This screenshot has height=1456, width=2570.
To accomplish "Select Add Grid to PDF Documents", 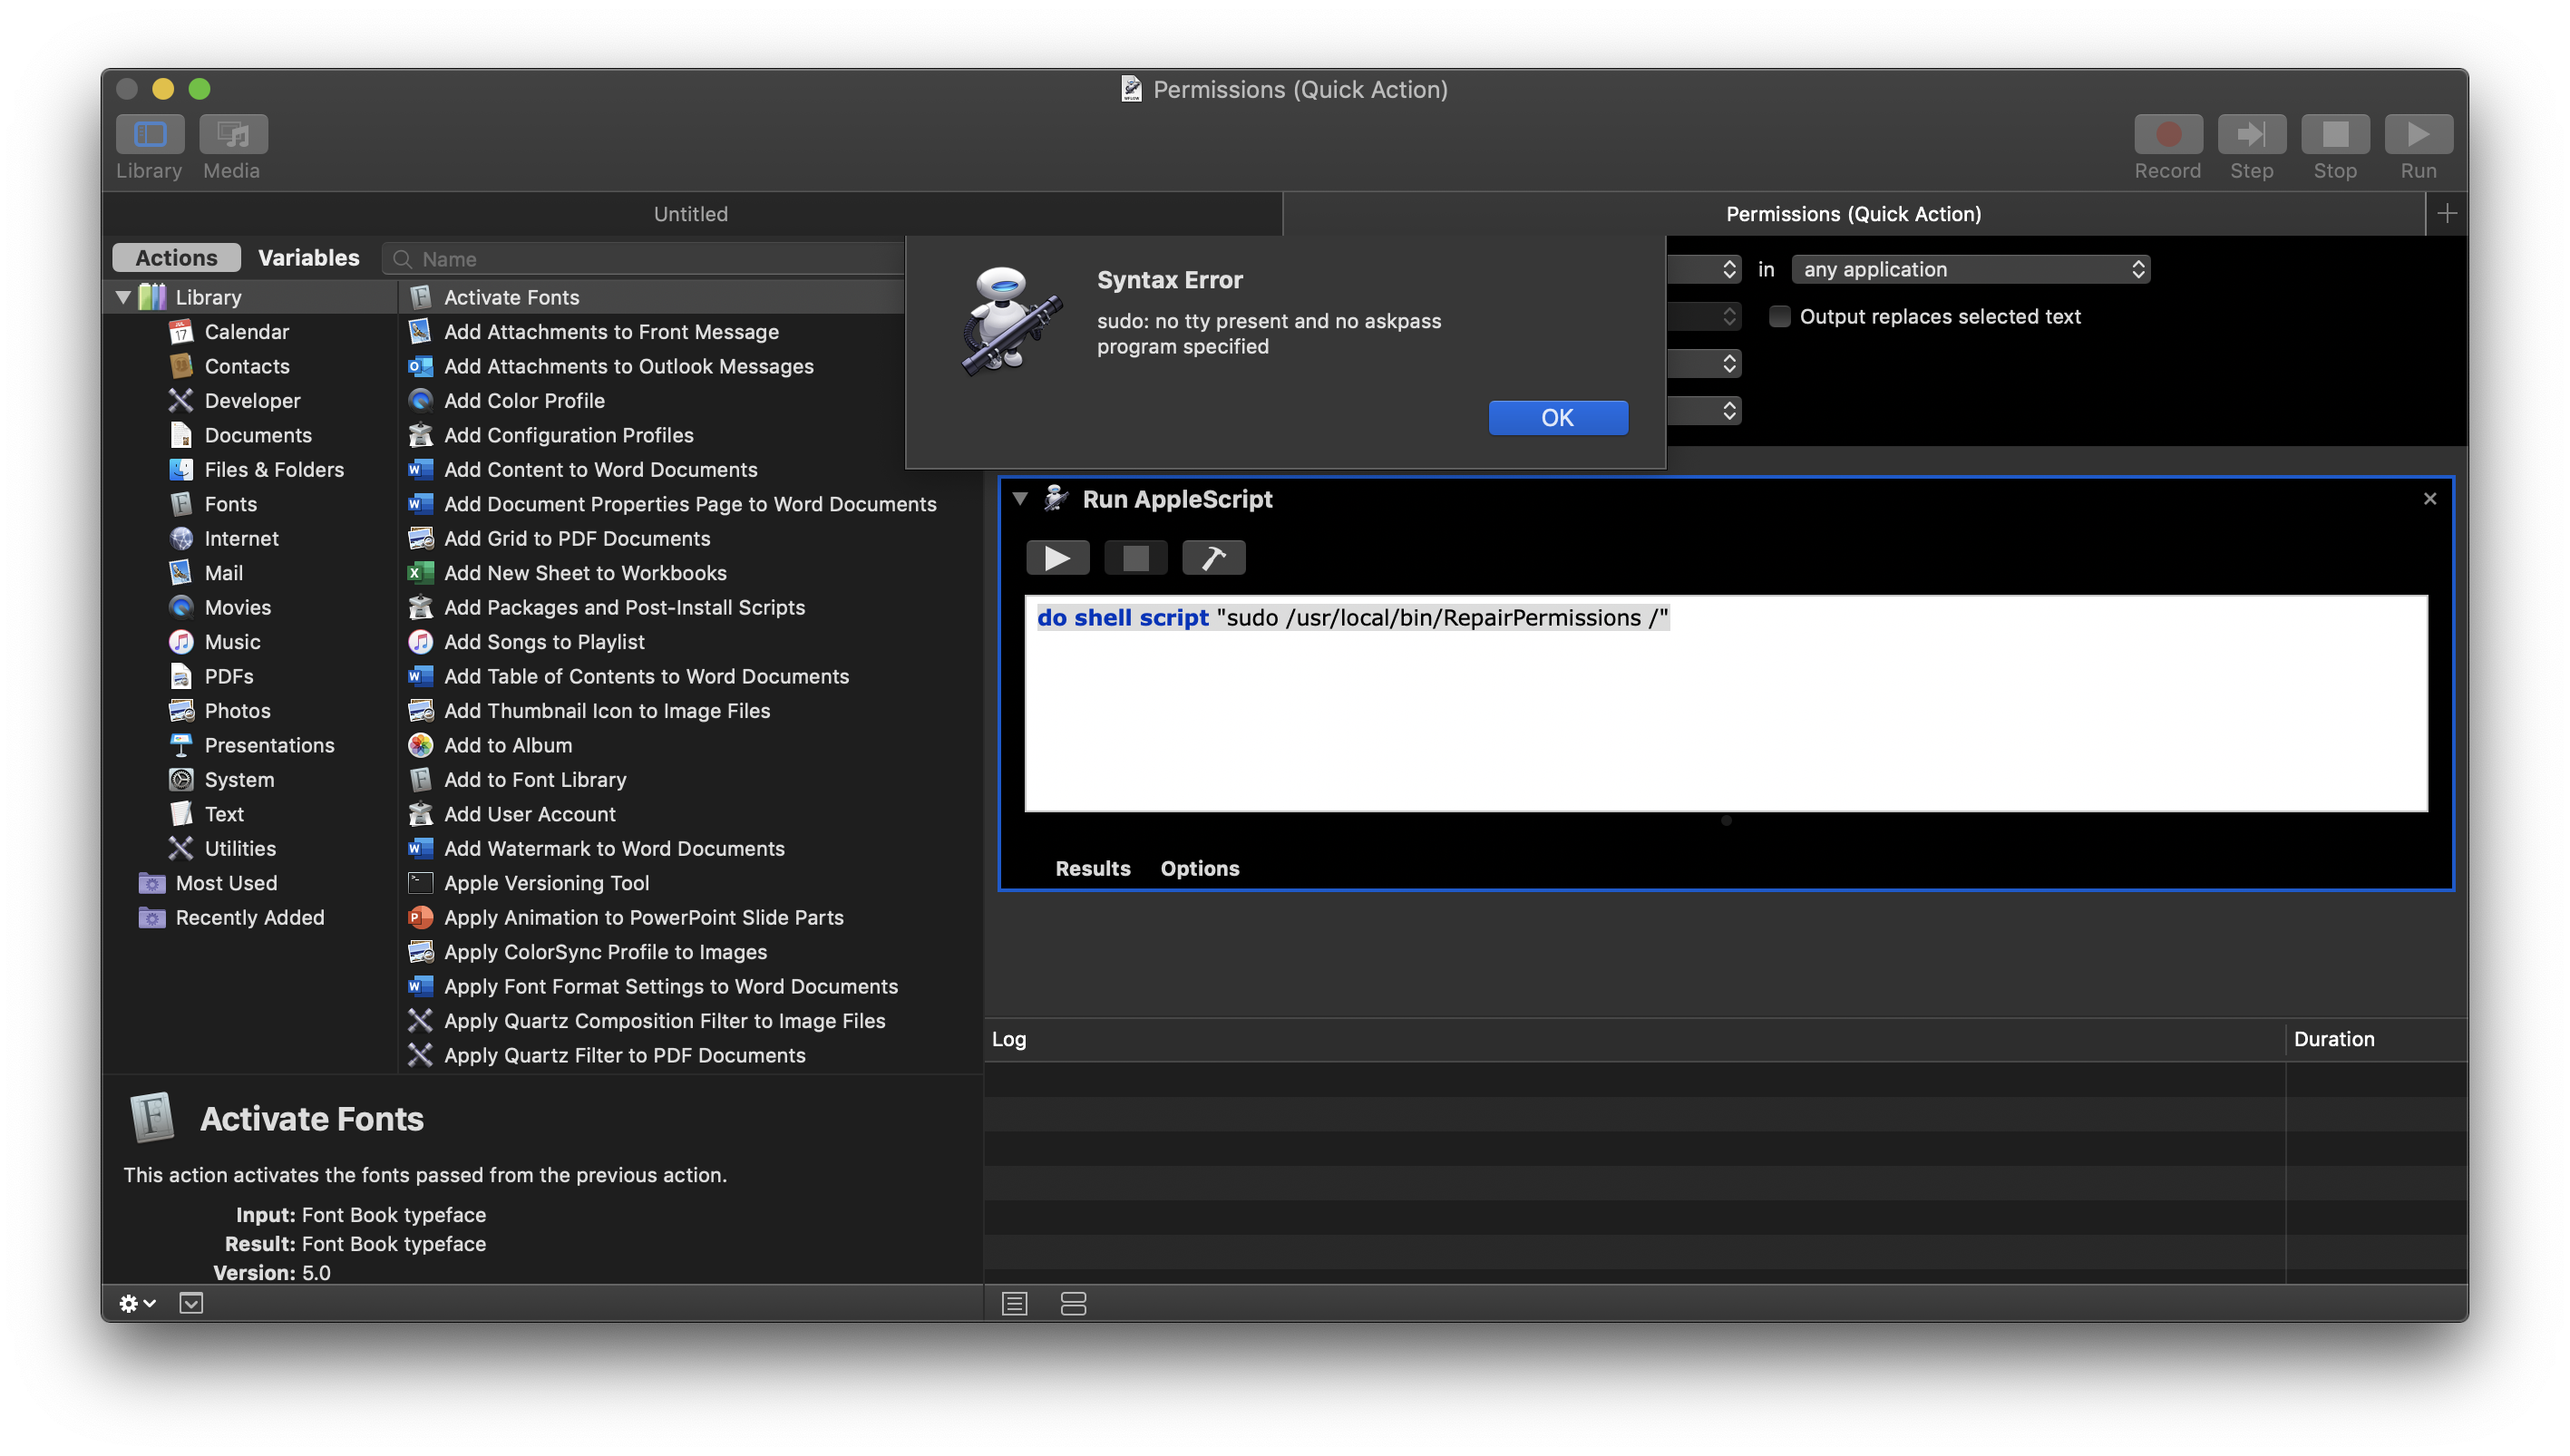I will click(x=577, y=538).
